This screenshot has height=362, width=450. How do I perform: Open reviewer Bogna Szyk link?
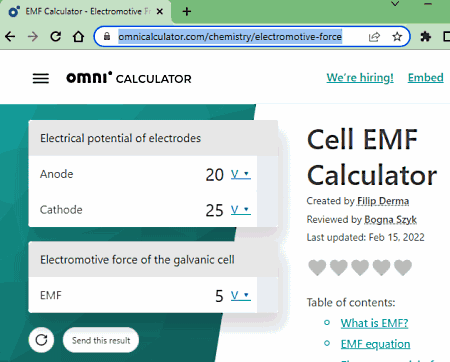tap(390, 219)
